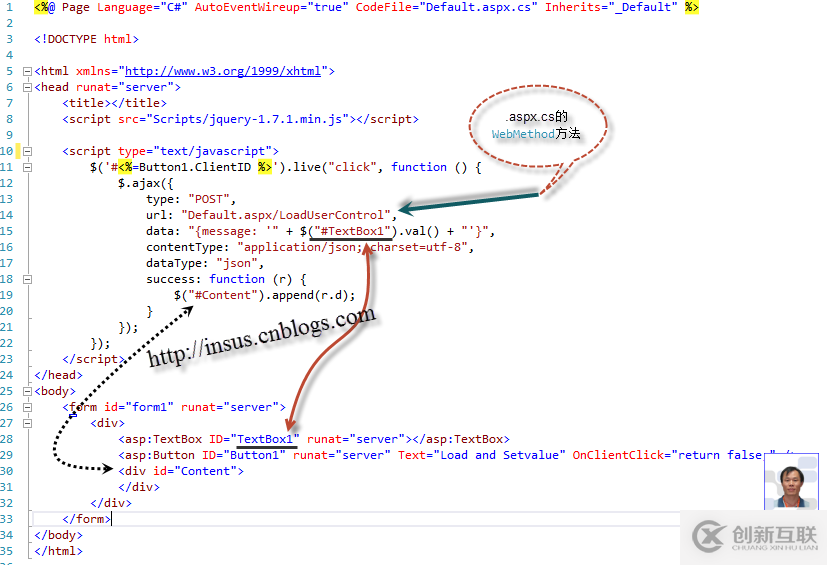Collapse the head runat="server" block

click(x=27, y=88)
